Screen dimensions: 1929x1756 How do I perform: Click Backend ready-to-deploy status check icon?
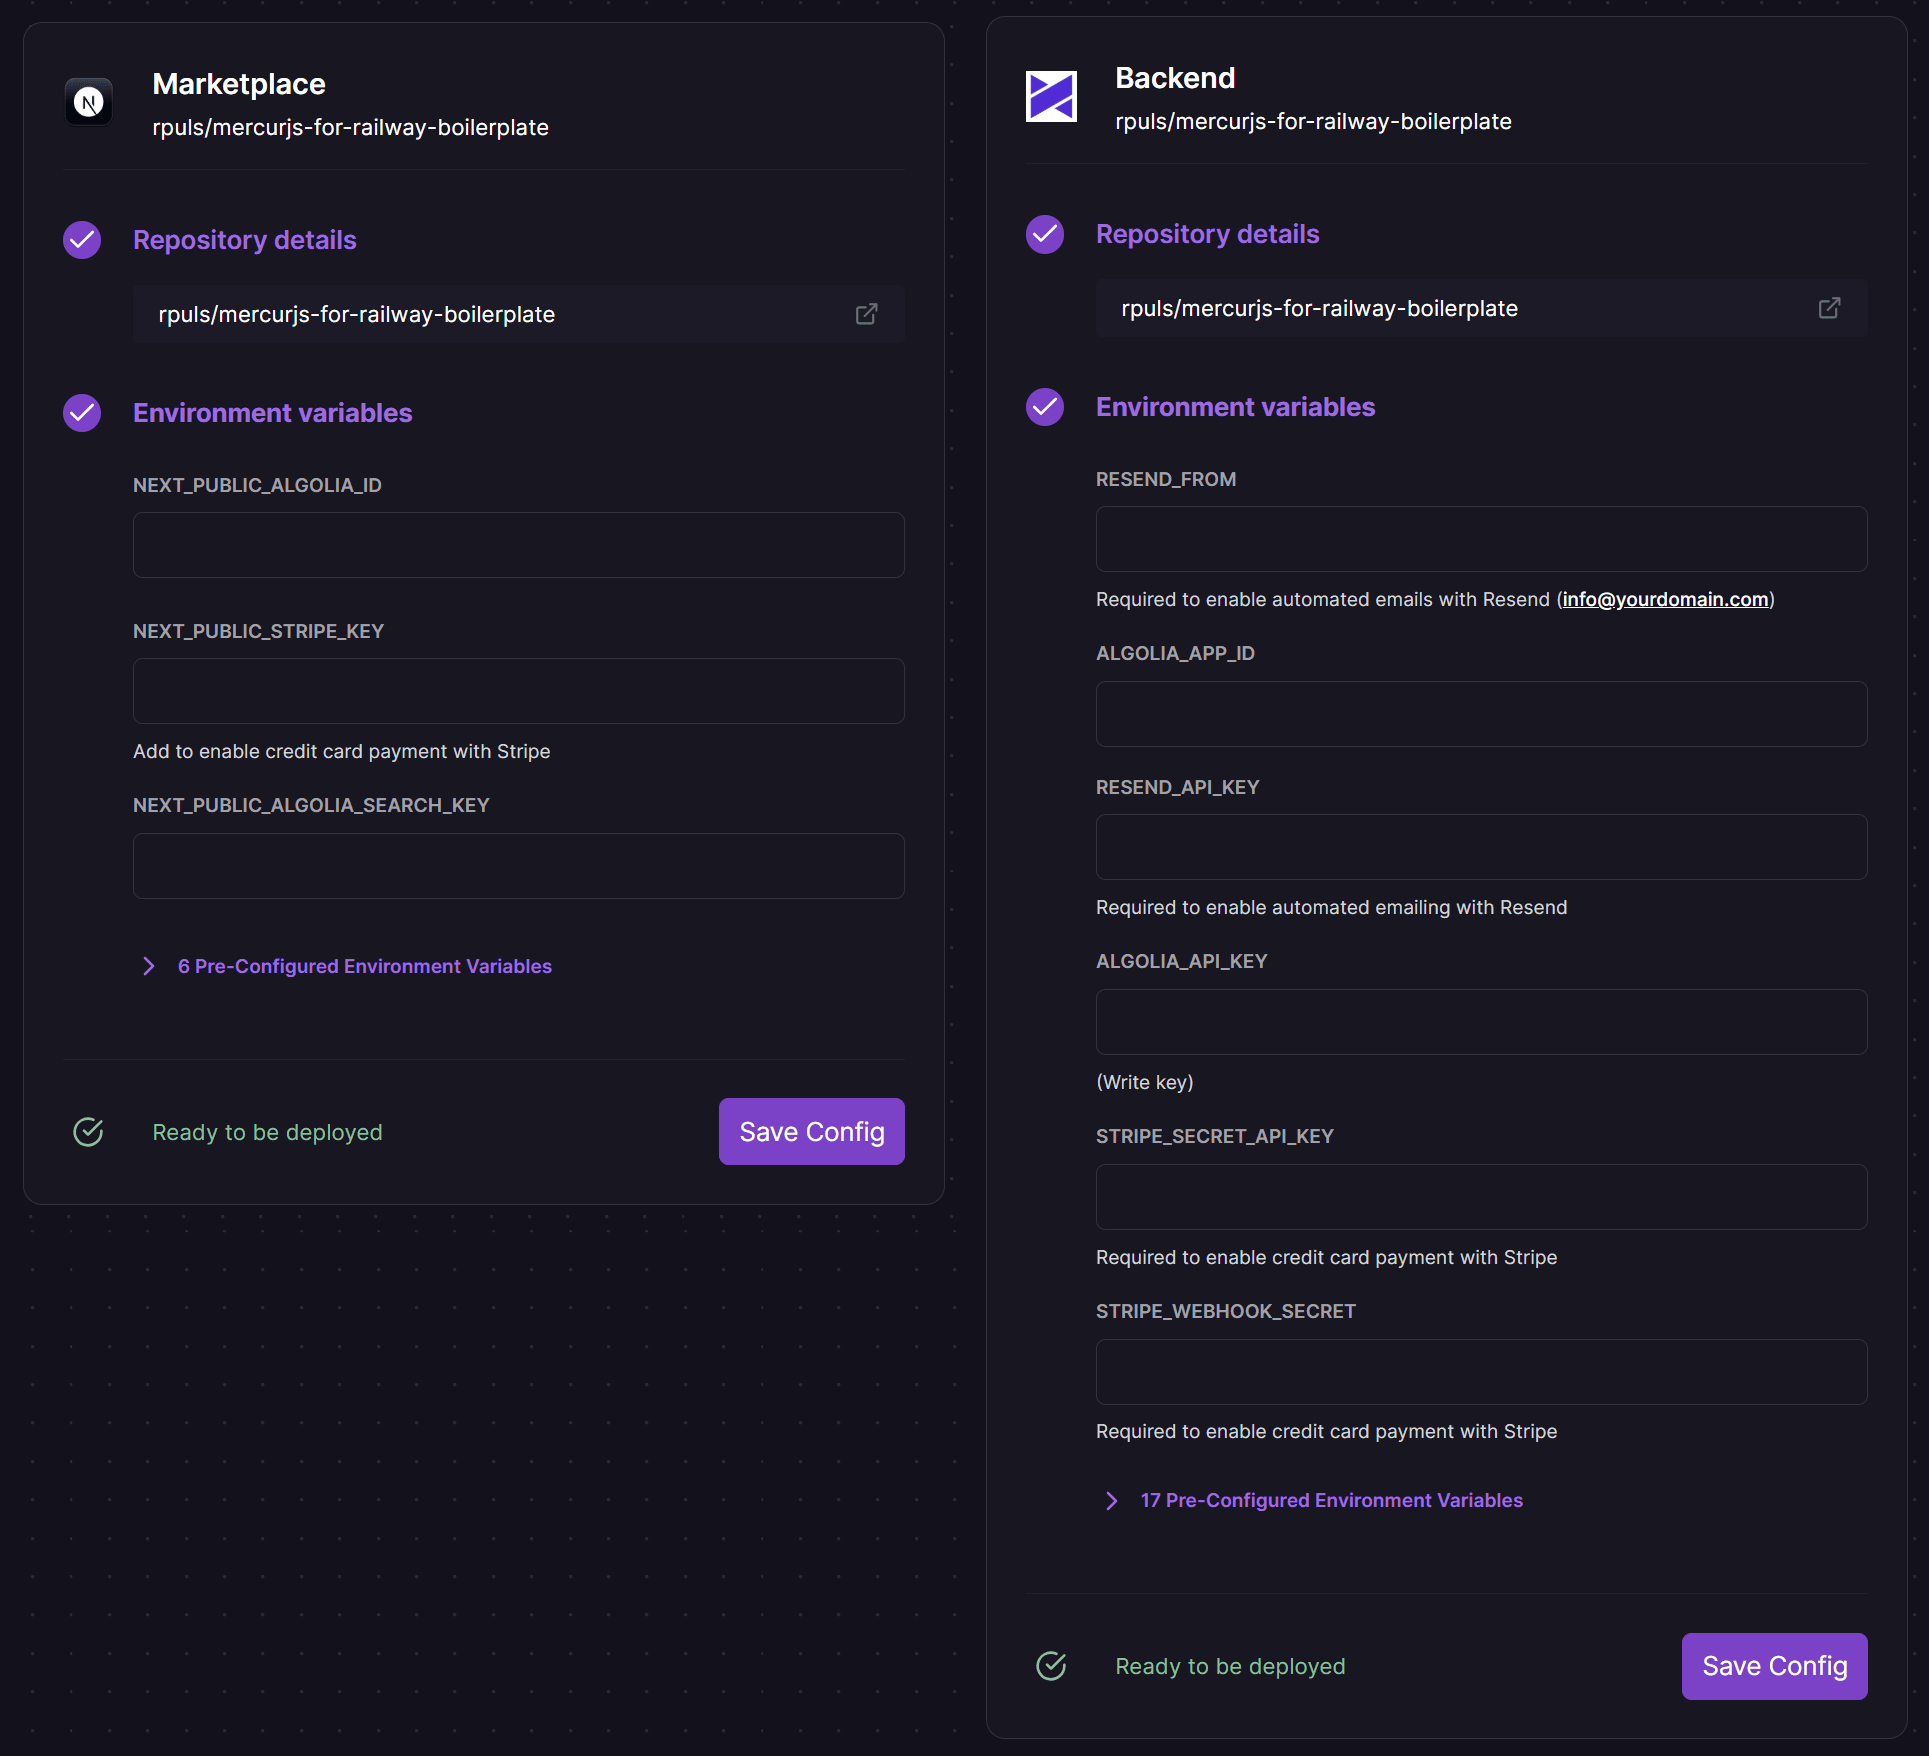(1051, 1666)
